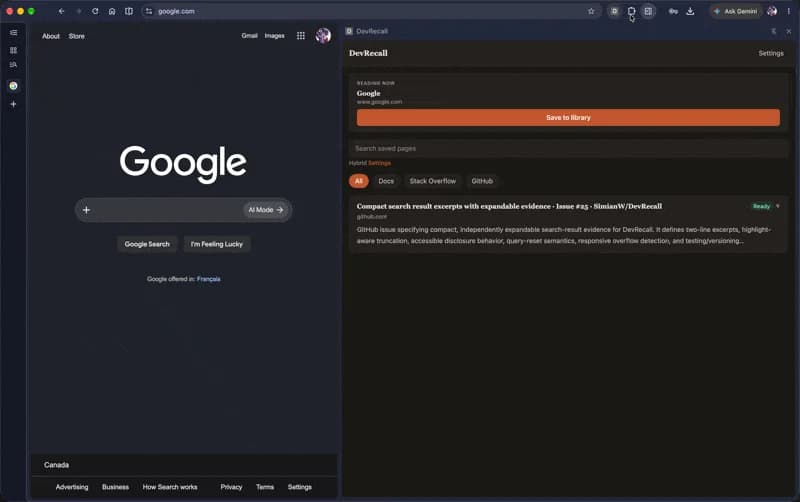Add a new tab with sidebar plus

(13, 104)
